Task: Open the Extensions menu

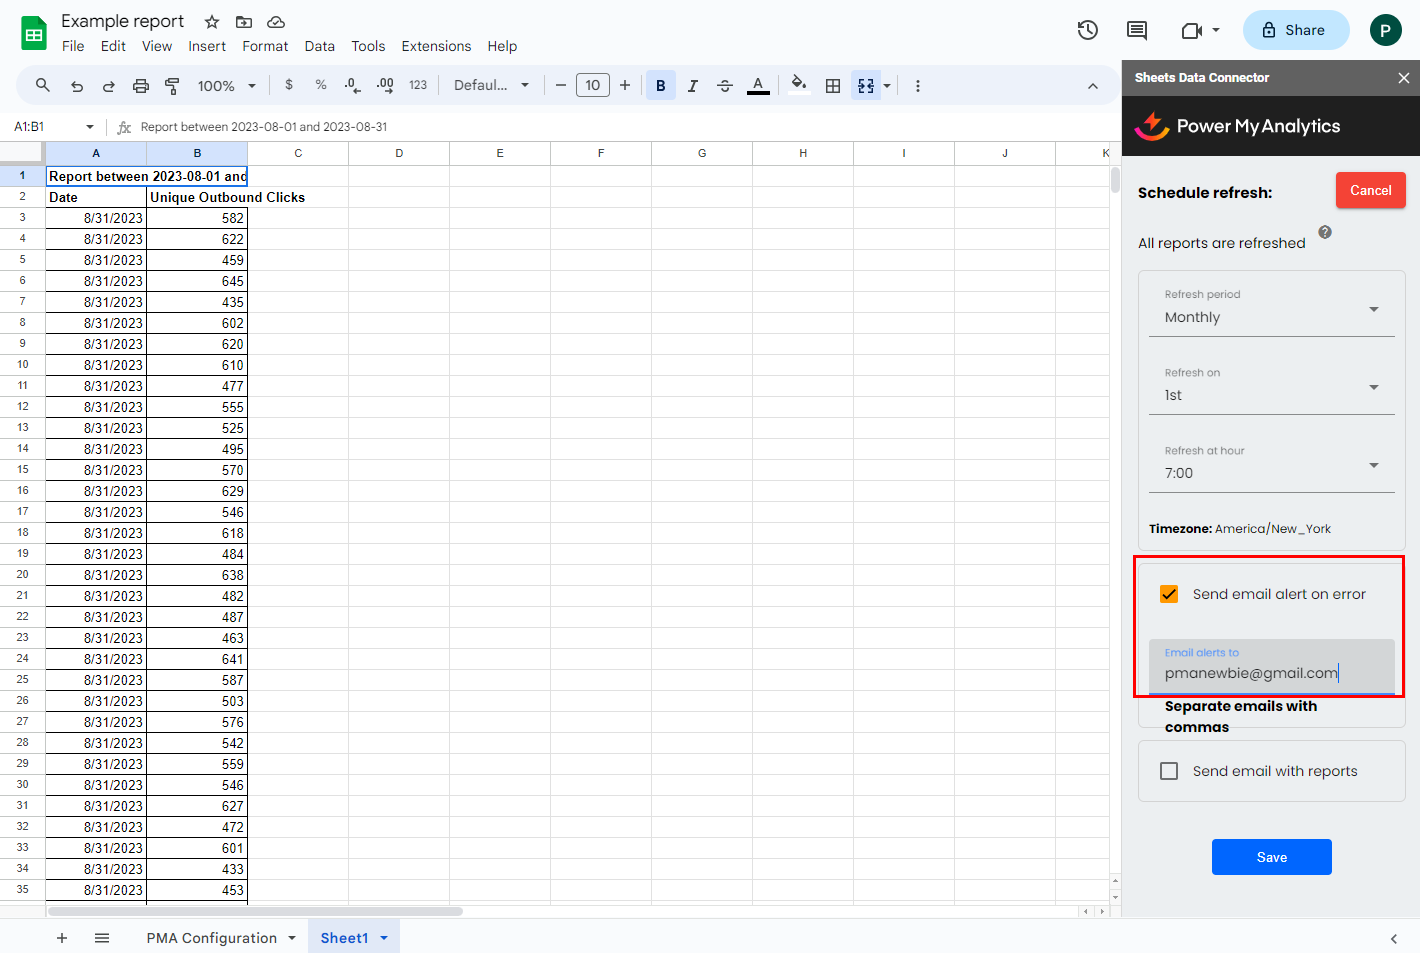Action: (436, 46)
